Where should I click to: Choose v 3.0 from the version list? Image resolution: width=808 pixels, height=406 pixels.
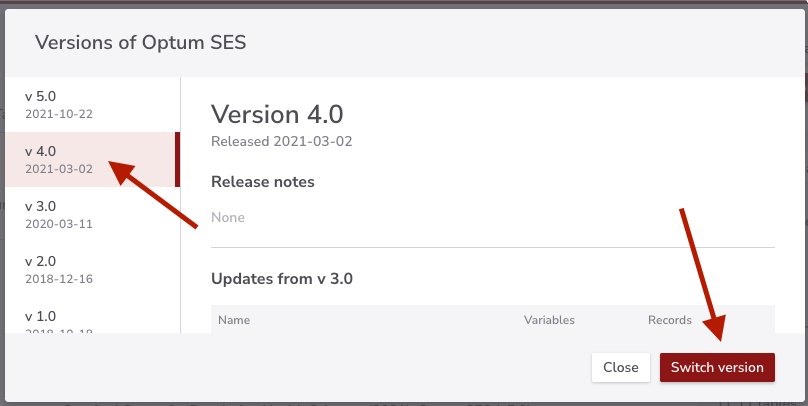point(93,214)
